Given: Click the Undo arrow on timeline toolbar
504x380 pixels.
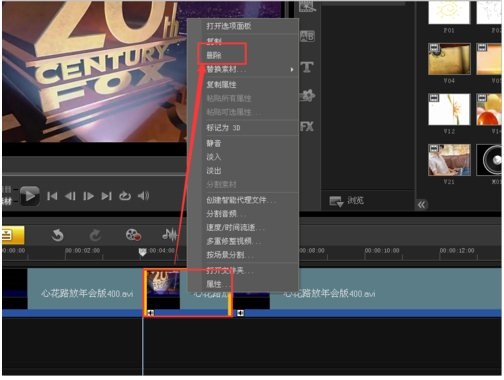Looking at the screenshot, I should [57, 235].
